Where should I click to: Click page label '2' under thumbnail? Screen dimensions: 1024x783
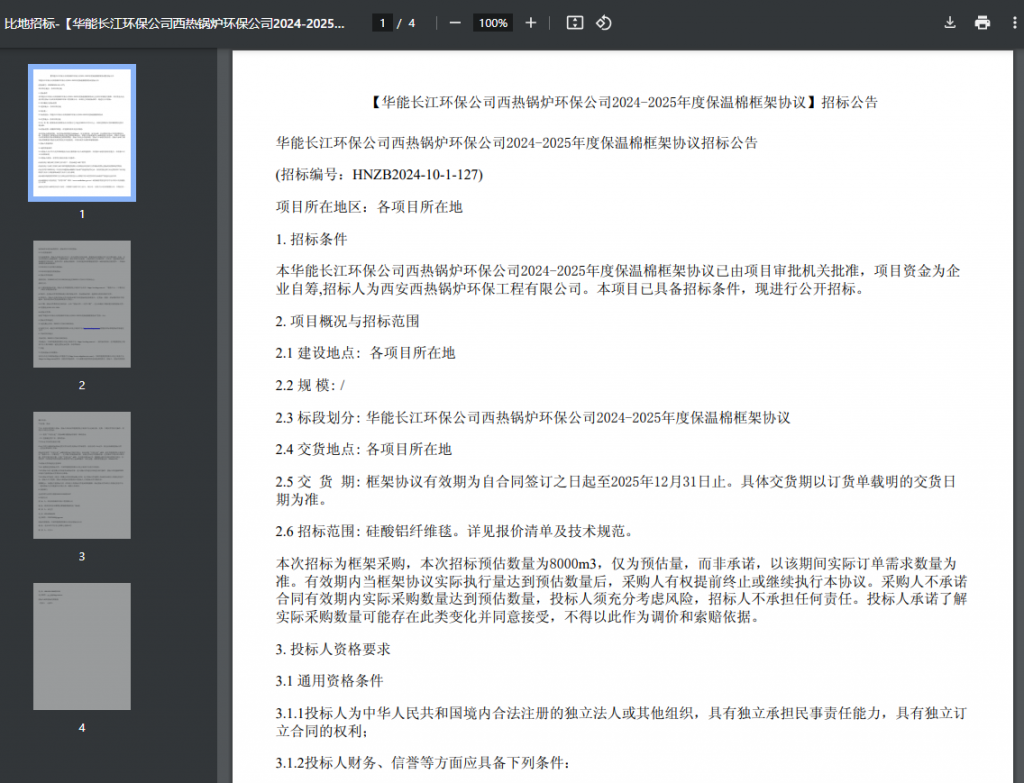82,385
